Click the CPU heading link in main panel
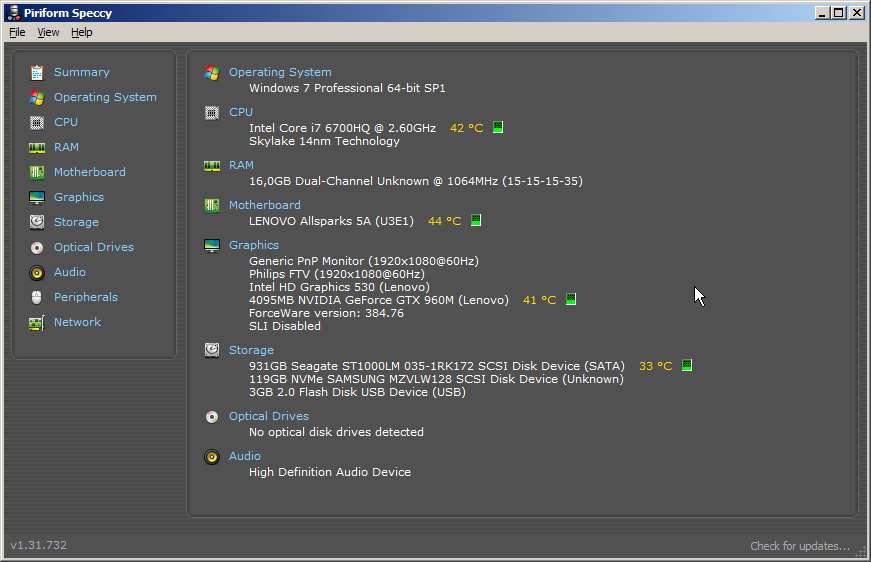Screen dimensions: 871x562 (241, 112)
